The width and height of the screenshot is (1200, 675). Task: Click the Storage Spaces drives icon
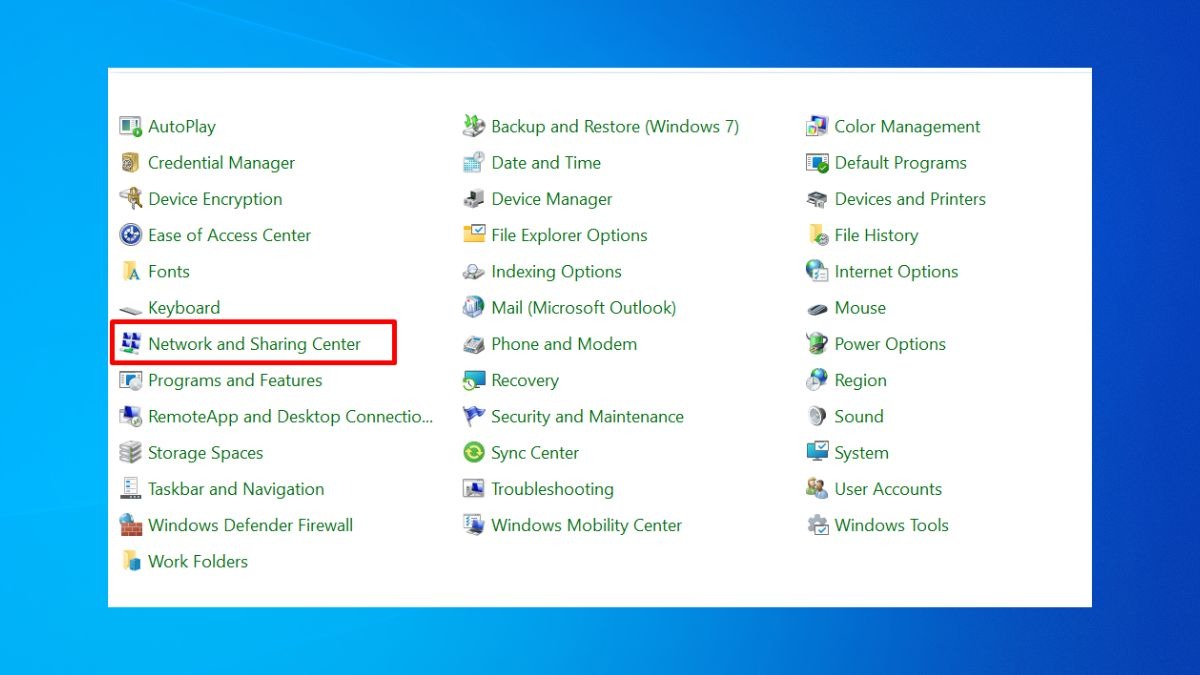coord(131,453)
